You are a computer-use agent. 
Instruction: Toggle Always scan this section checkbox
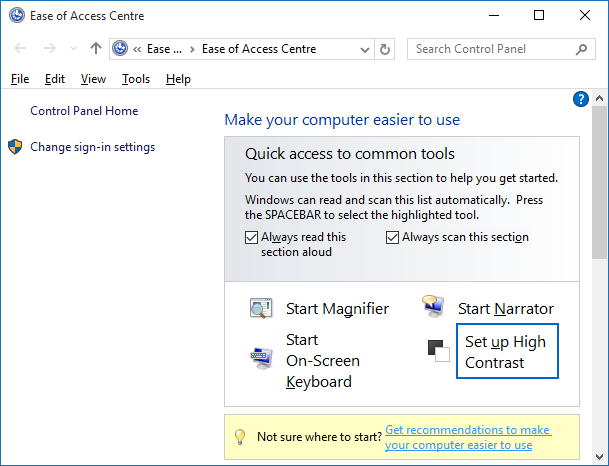pyautogui.click(x=393, y=238)
